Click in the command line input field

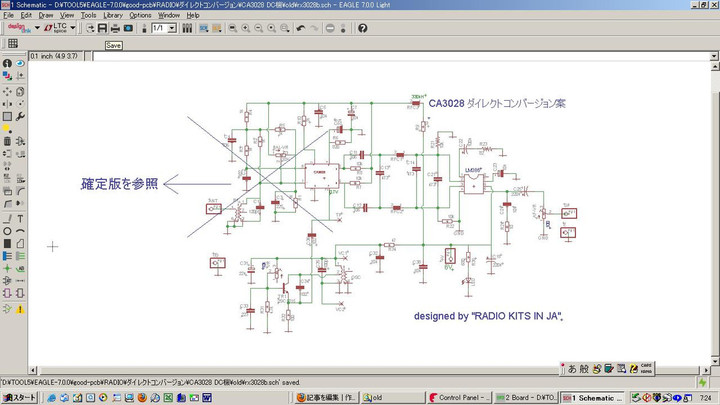(400, 55)
